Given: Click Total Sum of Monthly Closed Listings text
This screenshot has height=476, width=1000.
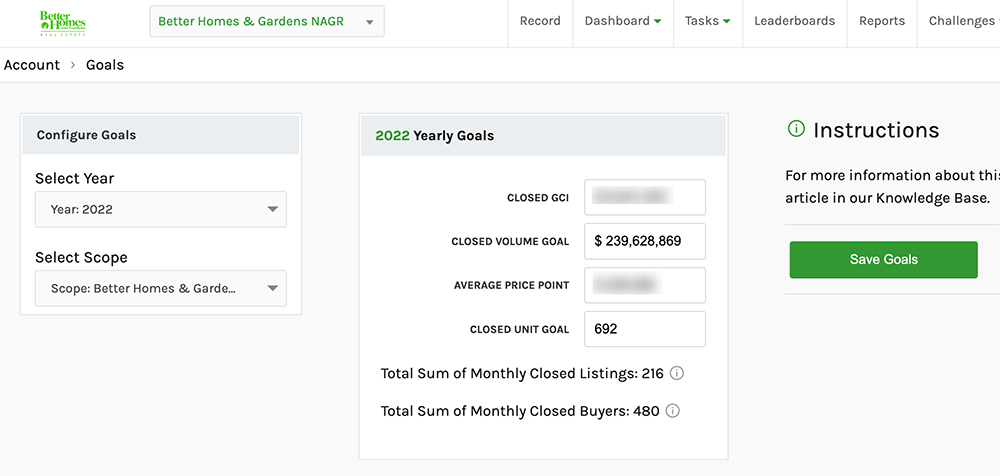Looking at the screenshot, I should click(x=522, y=373).
